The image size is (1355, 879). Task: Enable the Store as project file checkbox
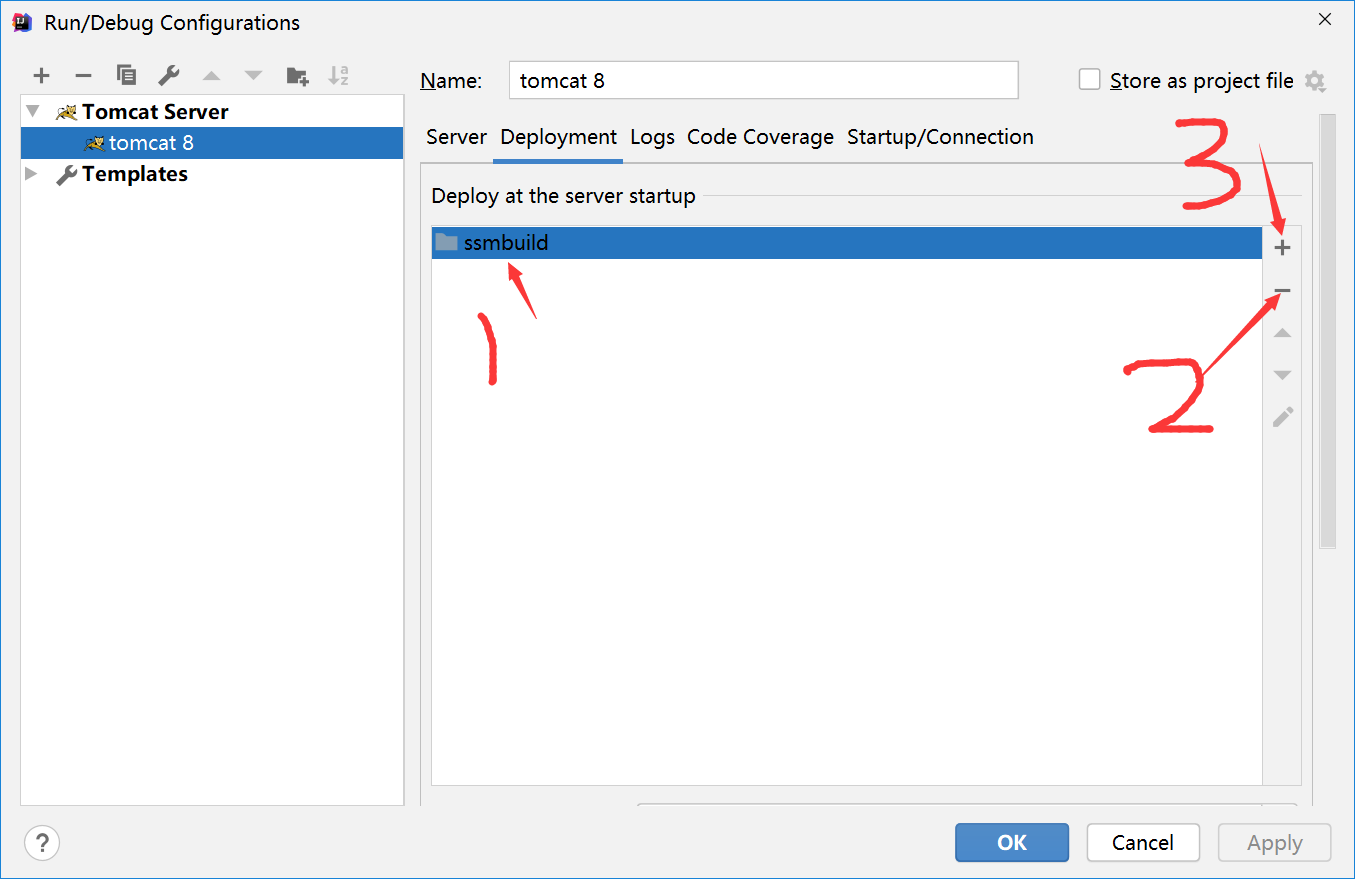(x=1089, y=80)
